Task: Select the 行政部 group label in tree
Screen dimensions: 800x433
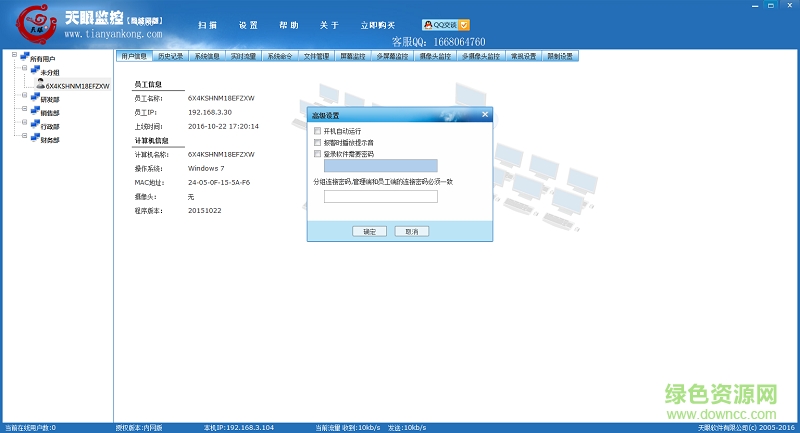Action: point(50,126)
